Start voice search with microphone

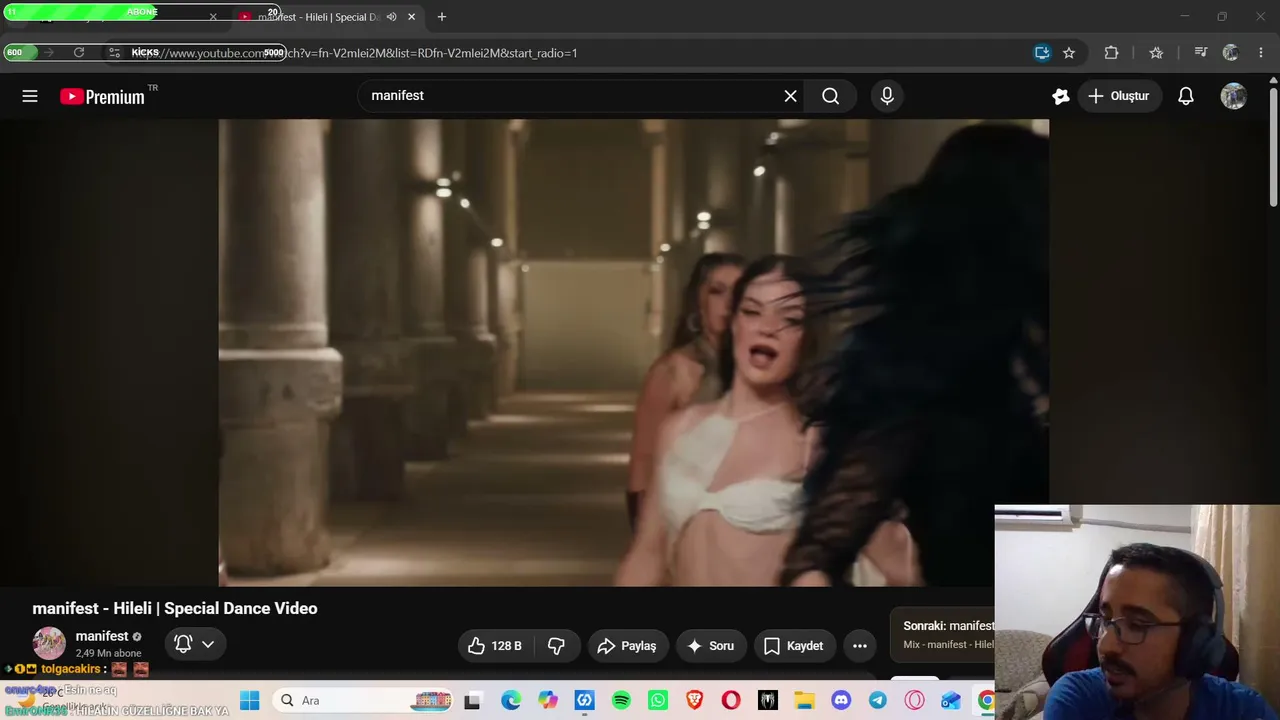click(x=887, y=96)
